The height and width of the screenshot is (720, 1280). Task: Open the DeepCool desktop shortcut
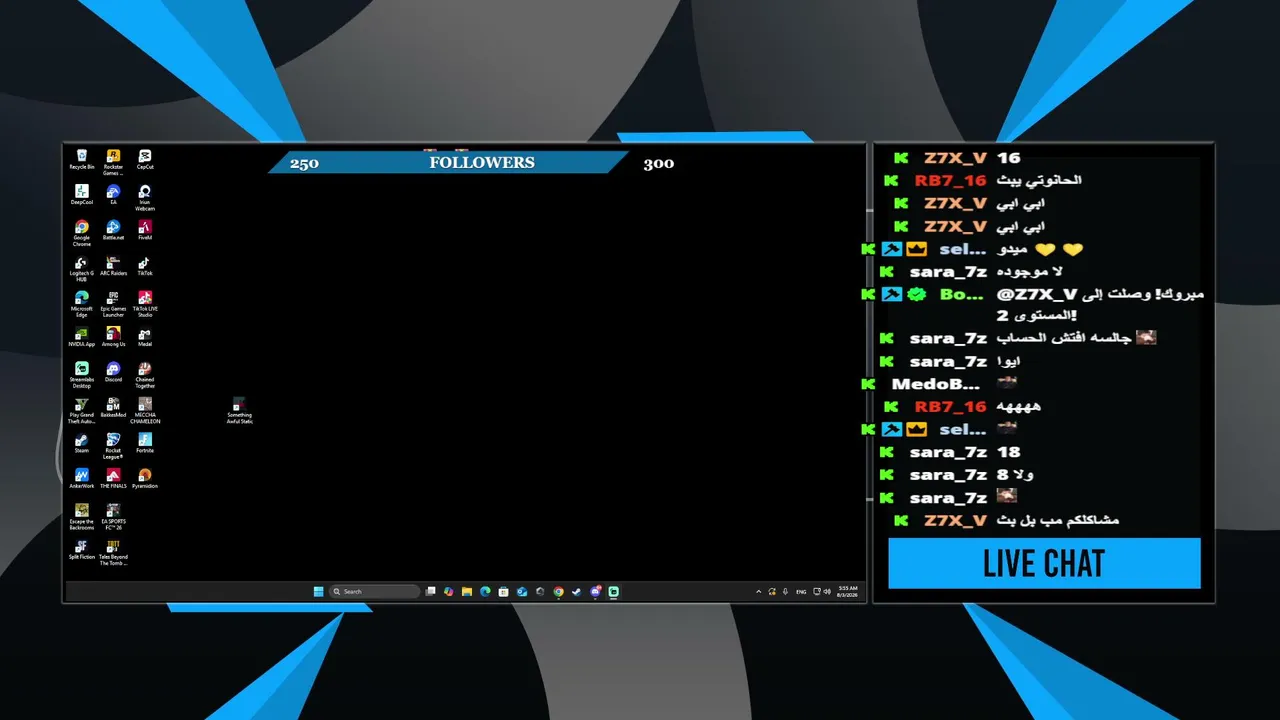82,195
